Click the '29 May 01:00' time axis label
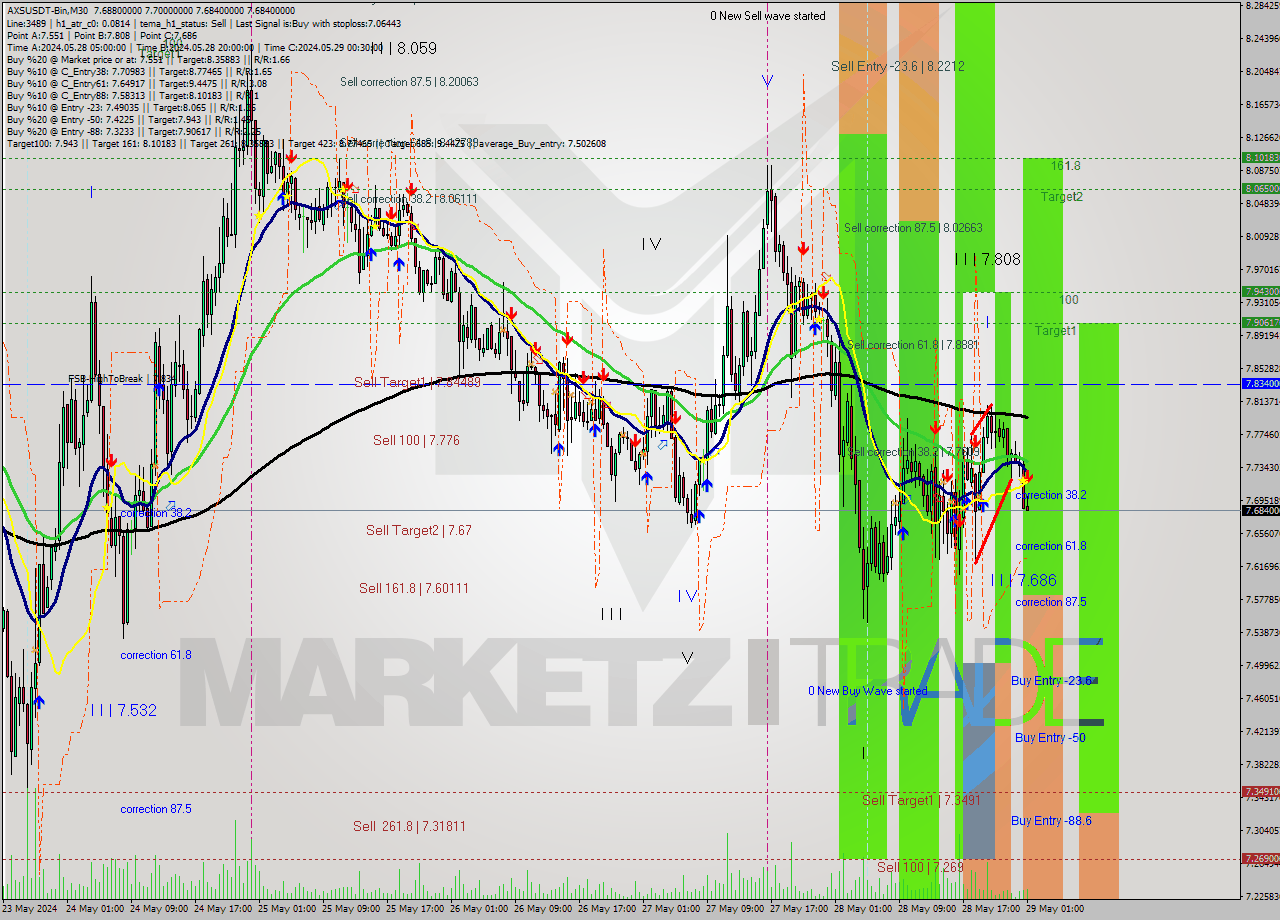The height and width of the screenshot is (920, 1280). pyautogui.click(x=1054, y=909)
